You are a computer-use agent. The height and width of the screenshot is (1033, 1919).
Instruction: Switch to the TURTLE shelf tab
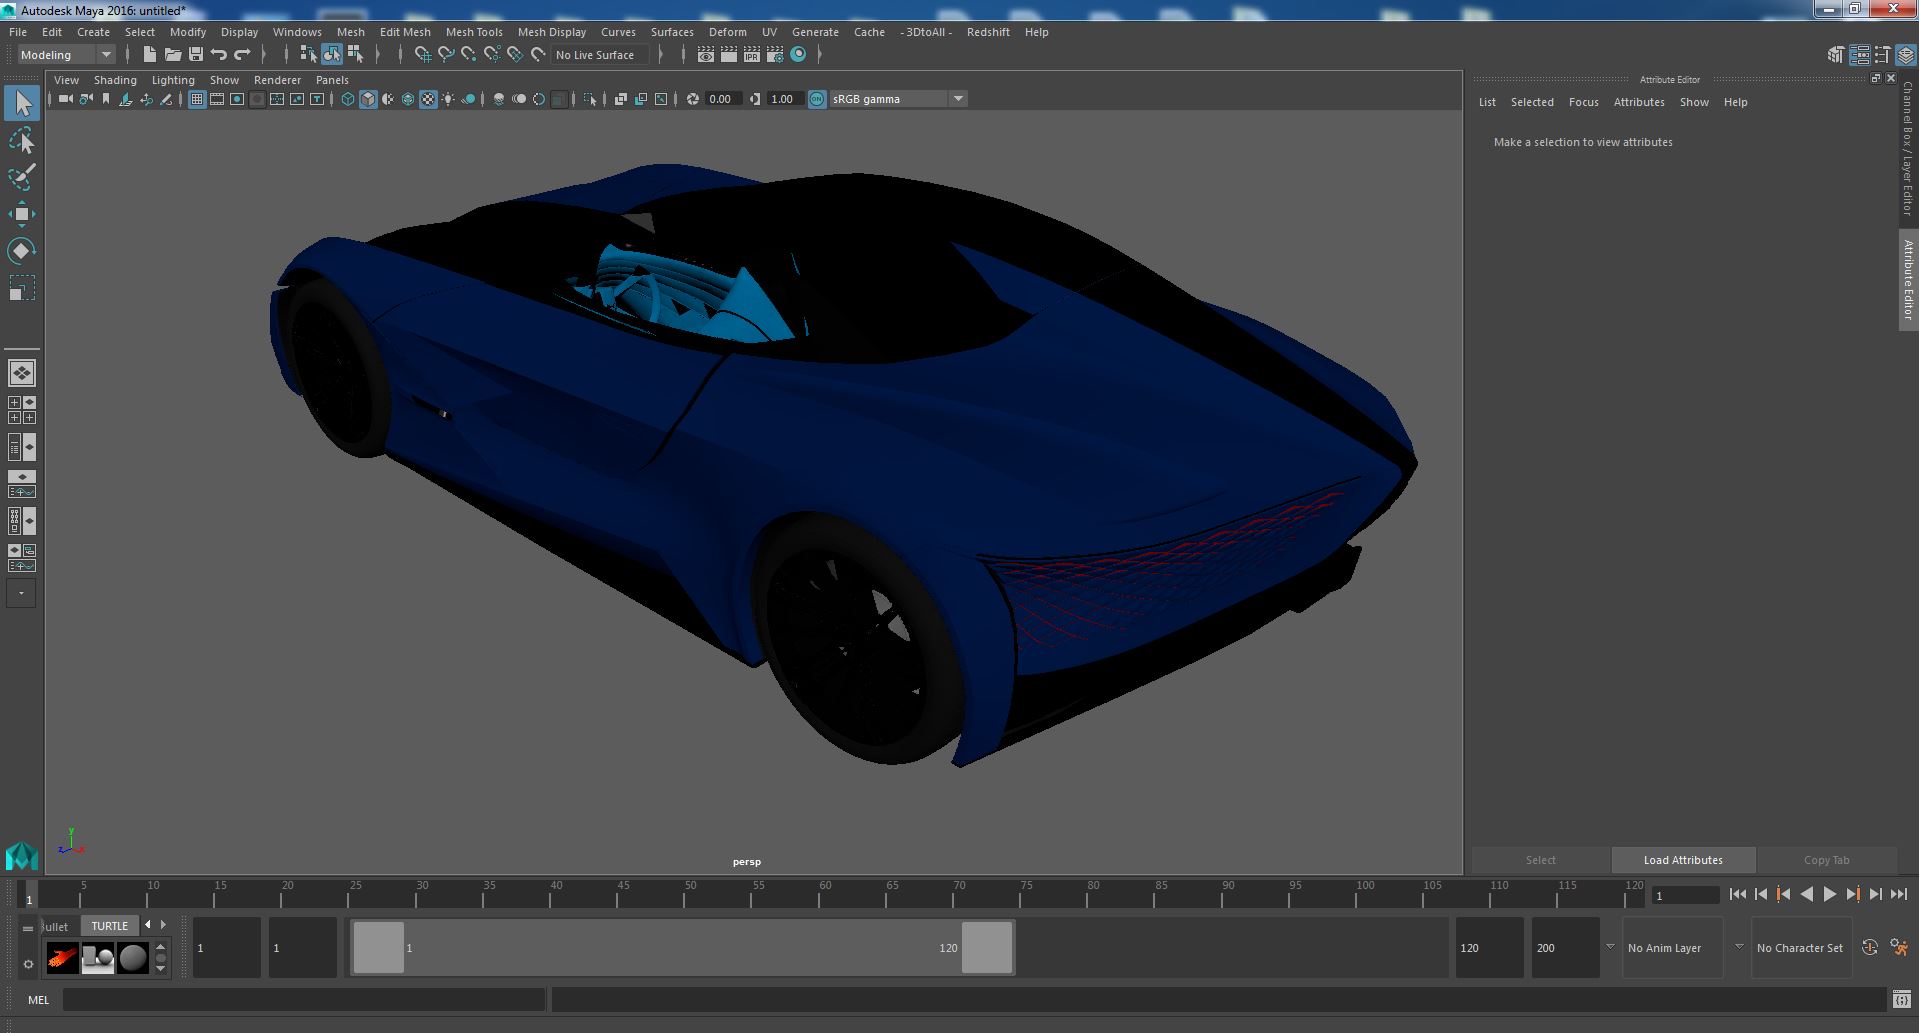[x=110, y=926]
